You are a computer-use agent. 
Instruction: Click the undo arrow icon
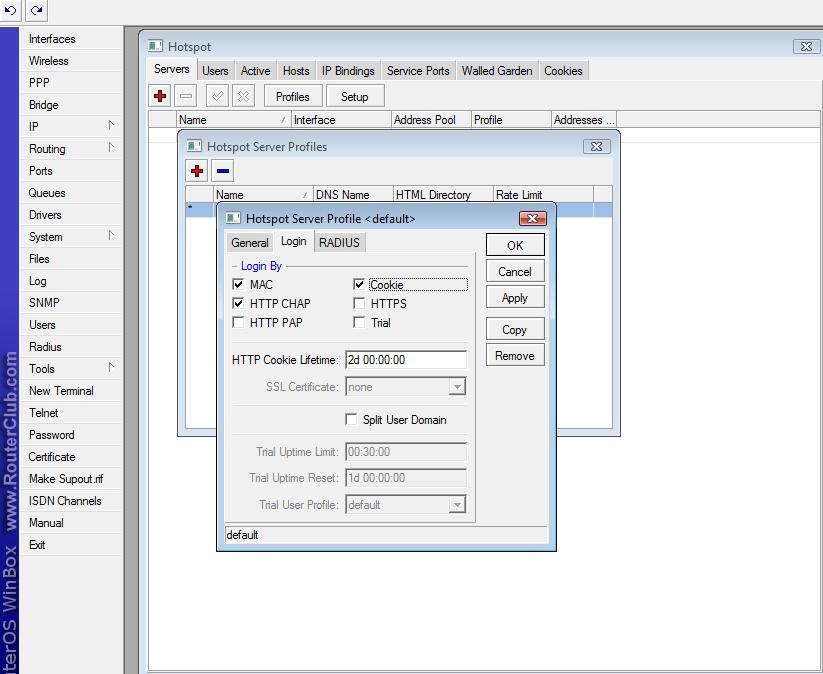click(10, 10)
